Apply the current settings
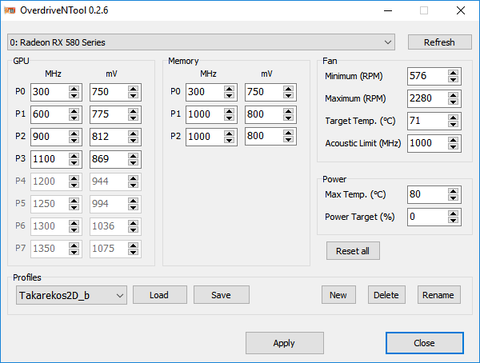This screenshot has width=480, height=363. pos(284,343)
